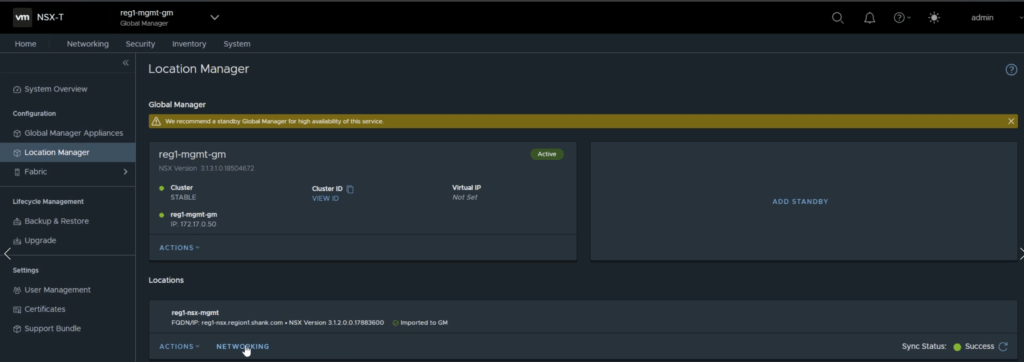Viewport: 1024px width, 362px height.
Task: Switch to the Security tab
Action: (x=140, y=44)
